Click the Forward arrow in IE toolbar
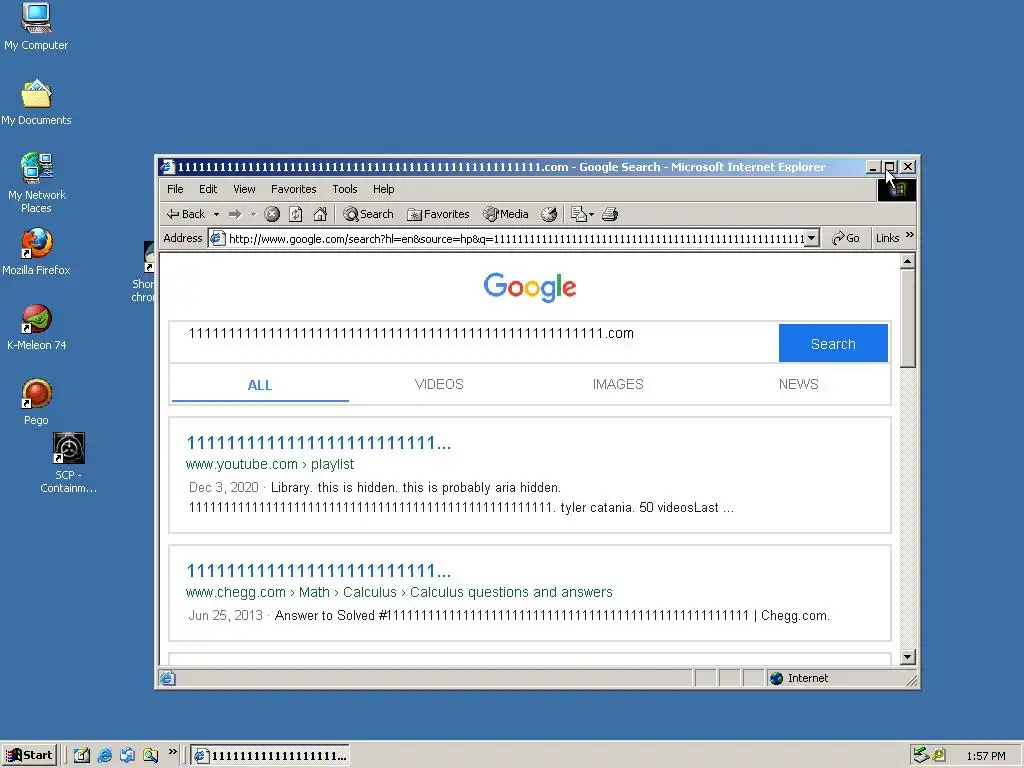1024x768 pixels. [x=235, y=214]
